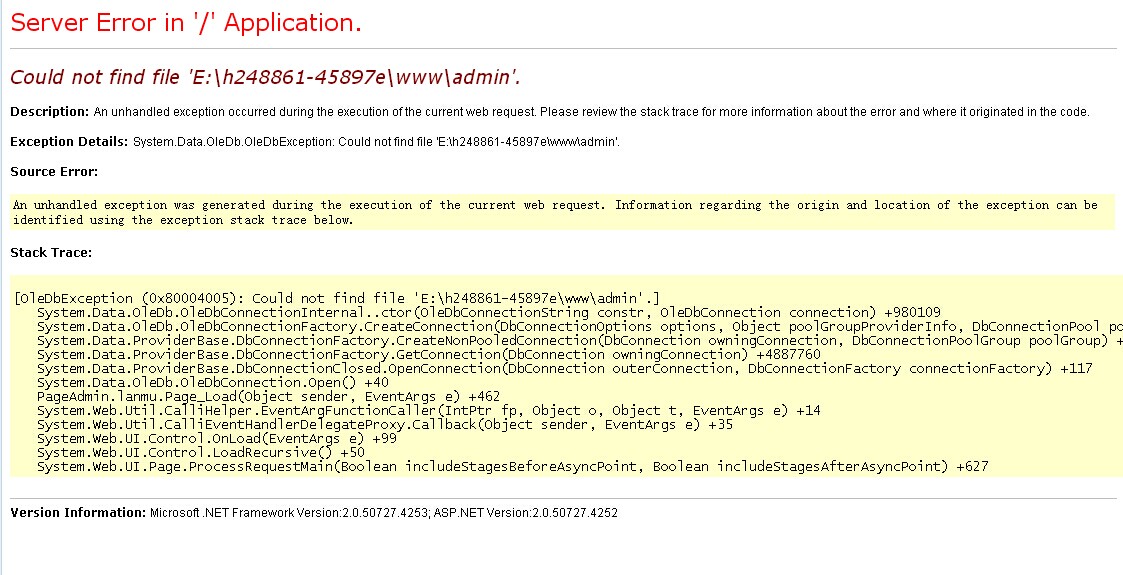The image size is (1123, 575).
Task: Click the 'Server Error in '/' Application.' heading
Action: point(186,23)
